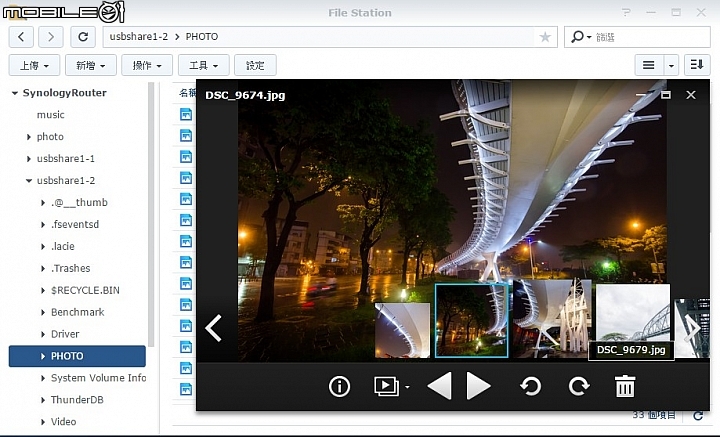The width and height of the screenshot is (720, 437).
Task: Select the .Trashes folder
Action: [70, 268]
